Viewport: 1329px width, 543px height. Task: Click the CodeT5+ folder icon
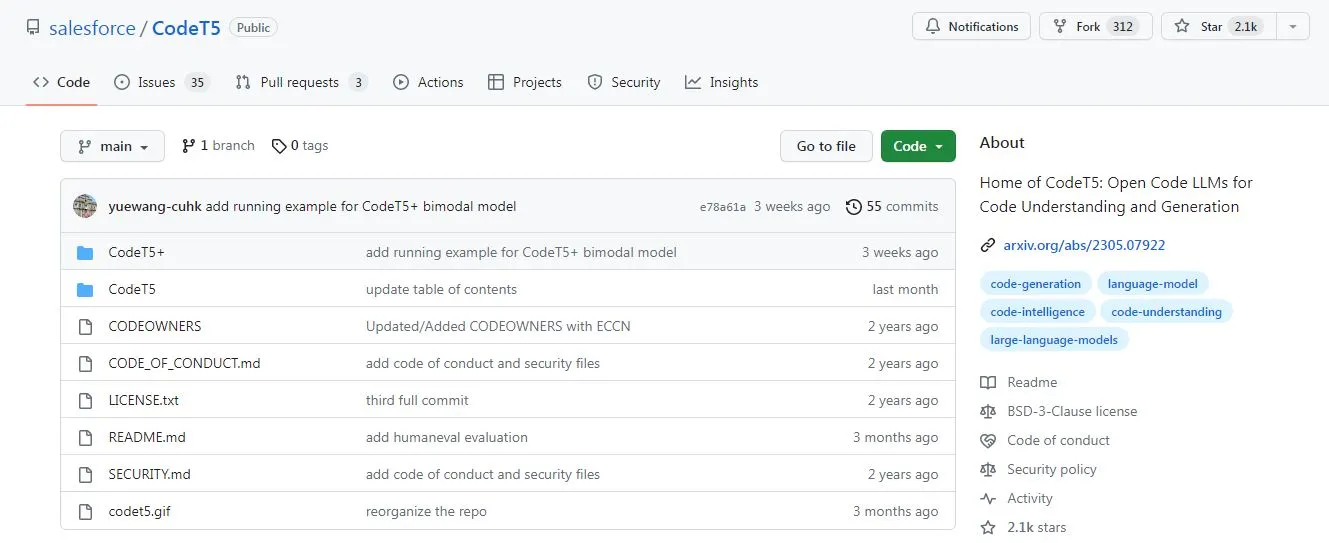coord(85,253)
